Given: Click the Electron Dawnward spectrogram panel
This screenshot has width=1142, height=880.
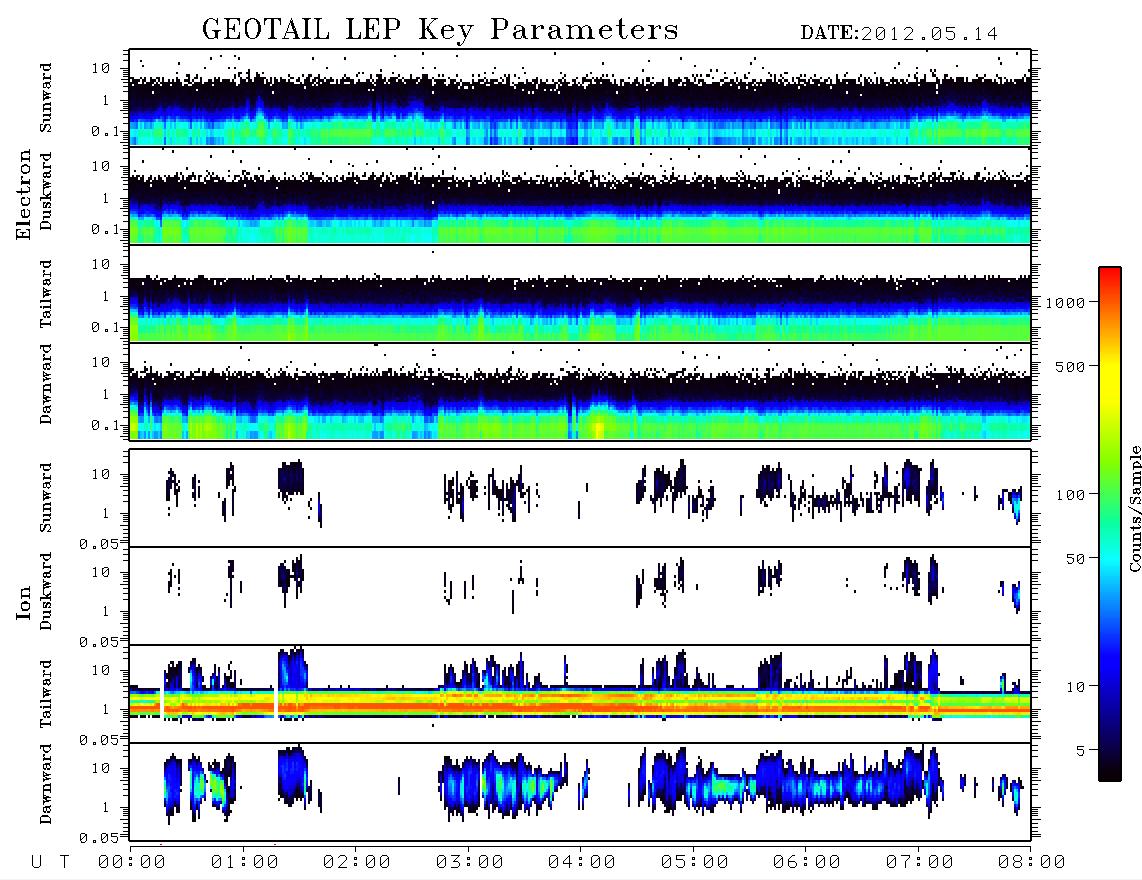Looking at the screenshot, I should [580, 391].
